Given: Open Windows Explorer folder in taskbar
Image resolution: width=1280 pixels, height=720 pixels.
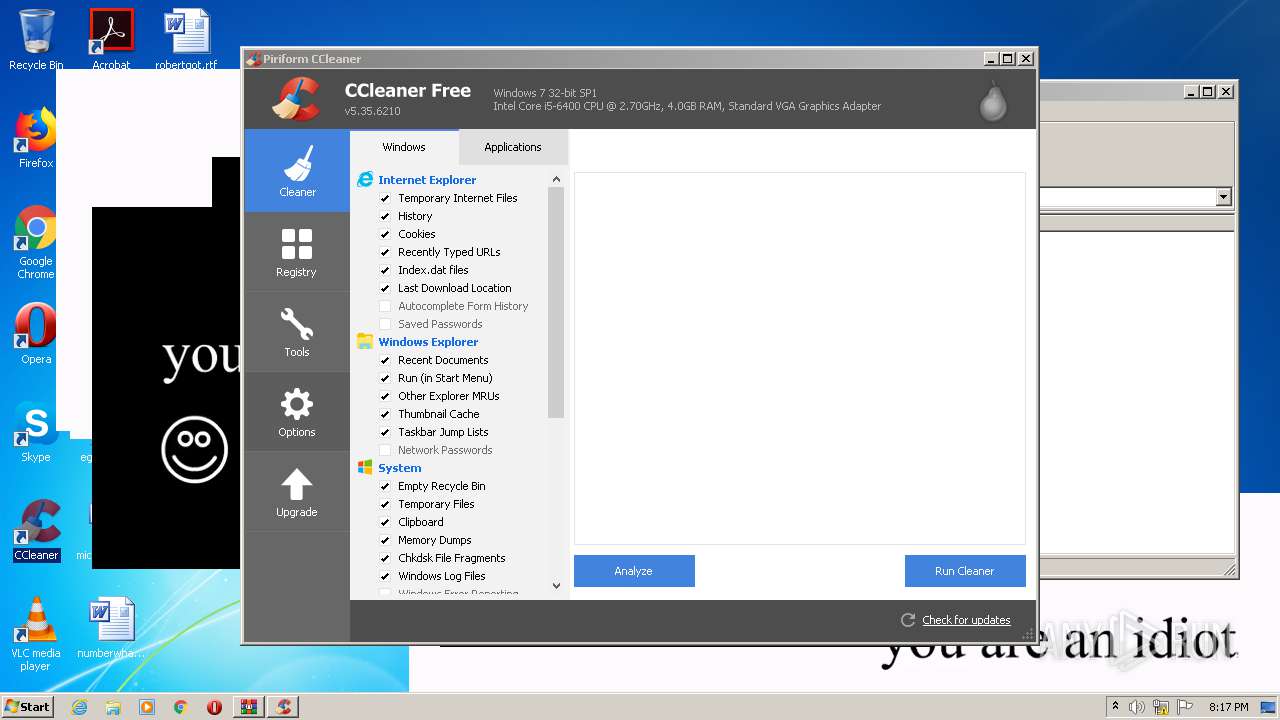Looking at the screenshot, I should coord(113,707).
